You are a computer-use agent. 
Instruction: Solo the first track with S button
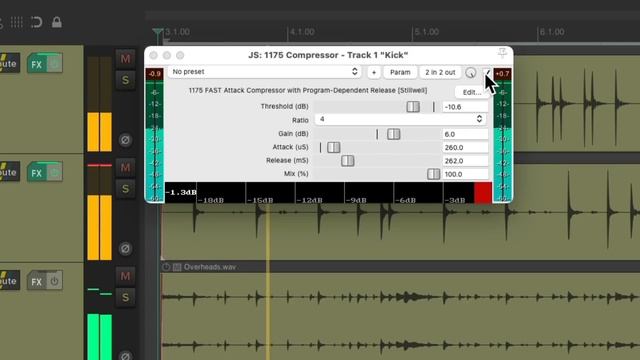pos(125,80)
